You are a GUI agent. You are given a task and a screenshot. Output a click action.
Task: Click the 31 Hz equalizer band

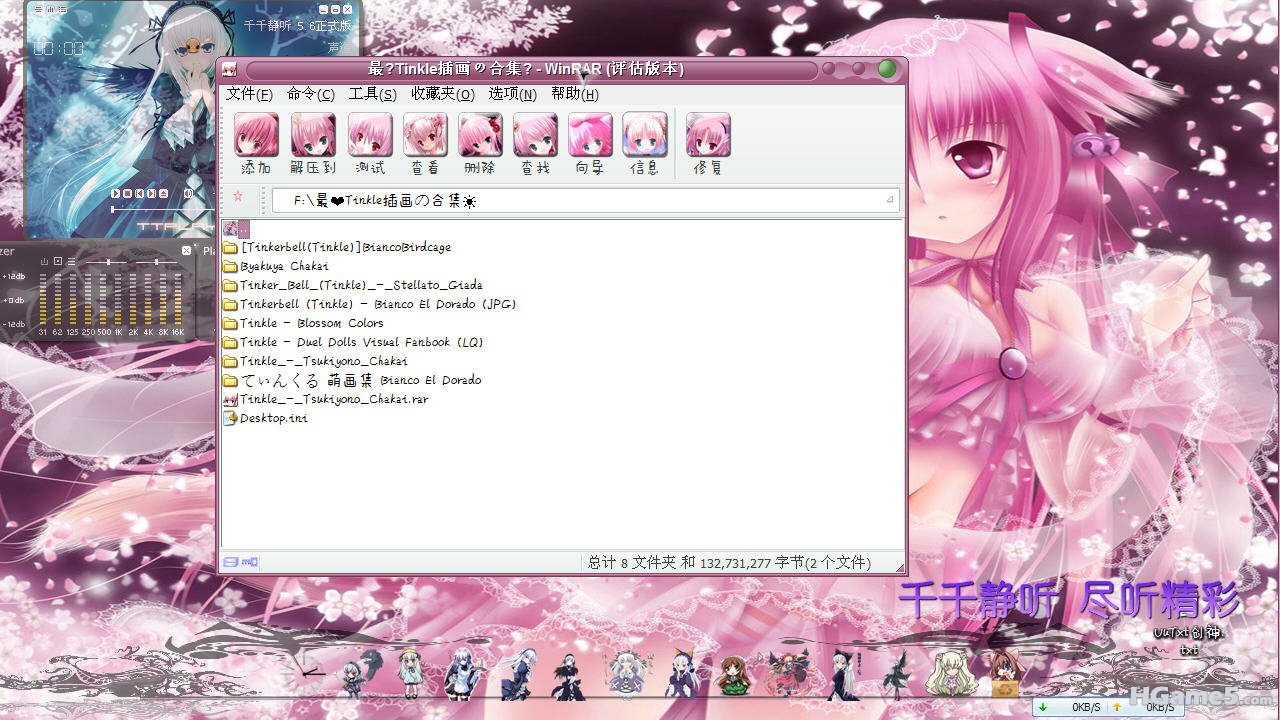(43, 300)
